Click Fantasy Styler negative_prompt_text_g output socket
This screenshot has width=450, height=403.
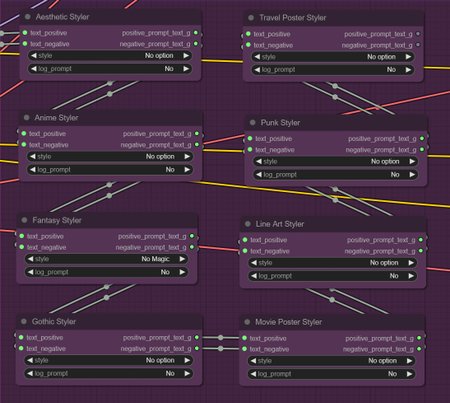point(192,247)
